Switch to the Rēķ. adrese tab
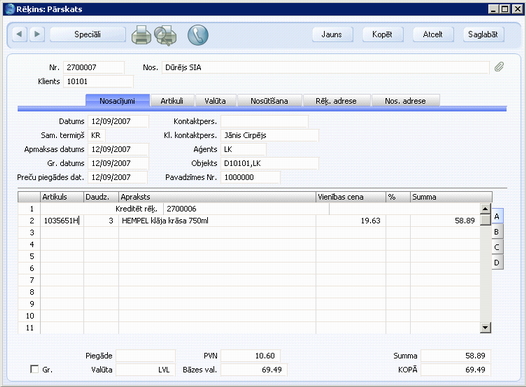 (x=336, y=101)
